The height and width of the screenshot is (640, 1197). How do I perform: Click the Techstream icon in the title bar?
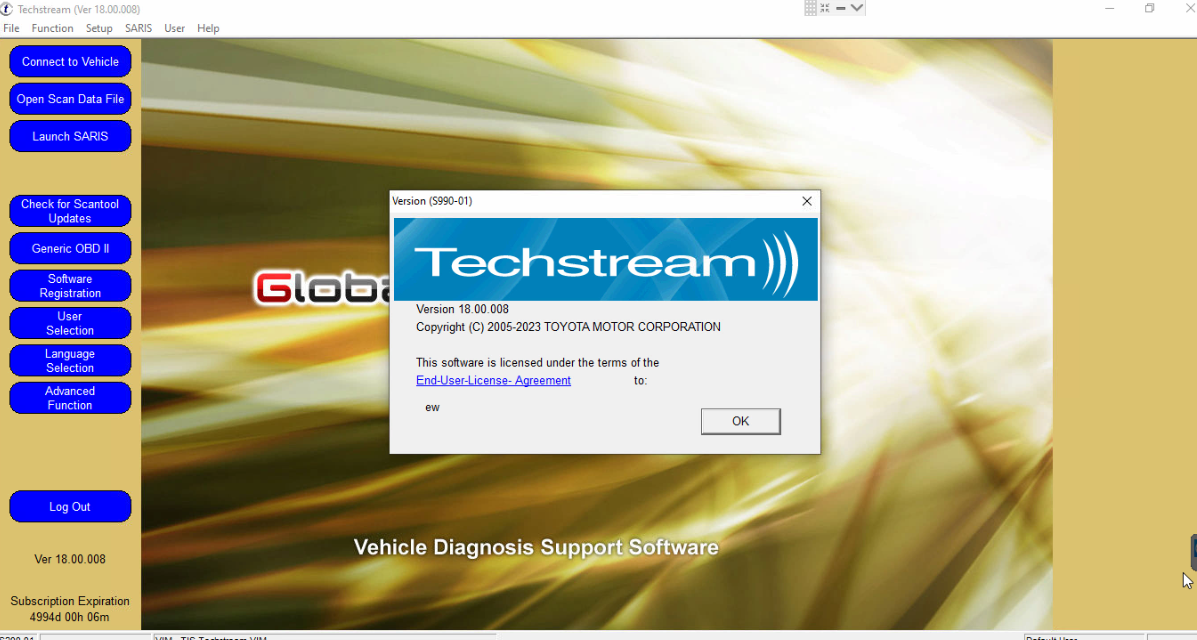(x=8, y=8)
